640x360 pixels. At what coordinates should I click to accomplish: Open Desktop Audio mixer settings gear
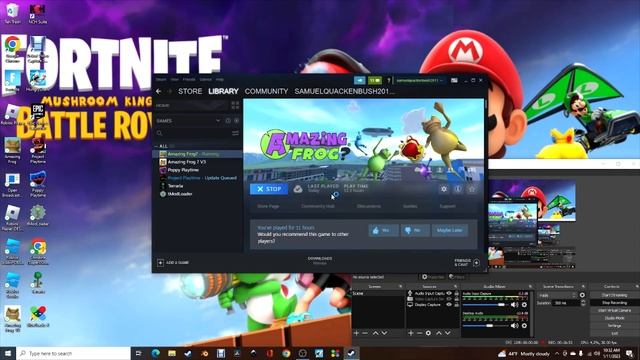point(524,325)
